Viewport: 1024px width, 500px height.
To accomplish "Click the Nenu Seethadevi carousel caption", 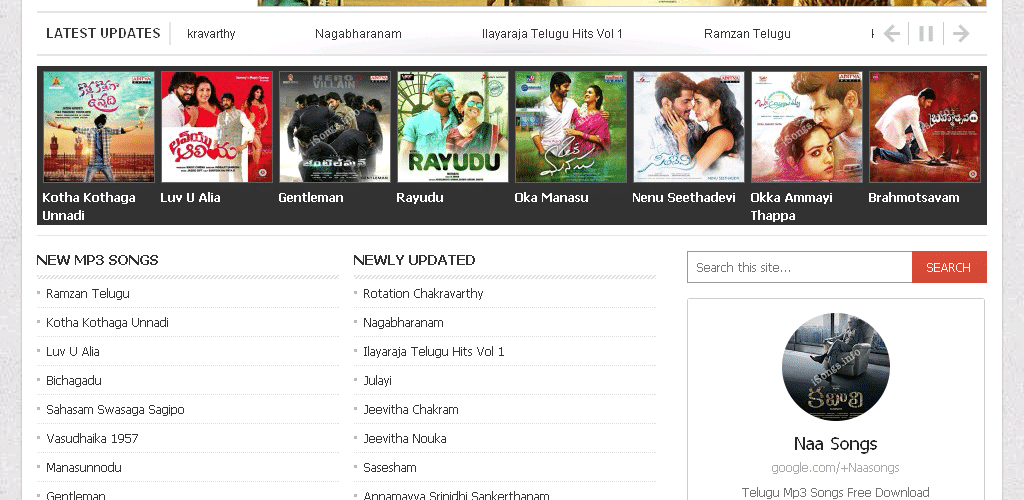I will (x=684, y=197).
